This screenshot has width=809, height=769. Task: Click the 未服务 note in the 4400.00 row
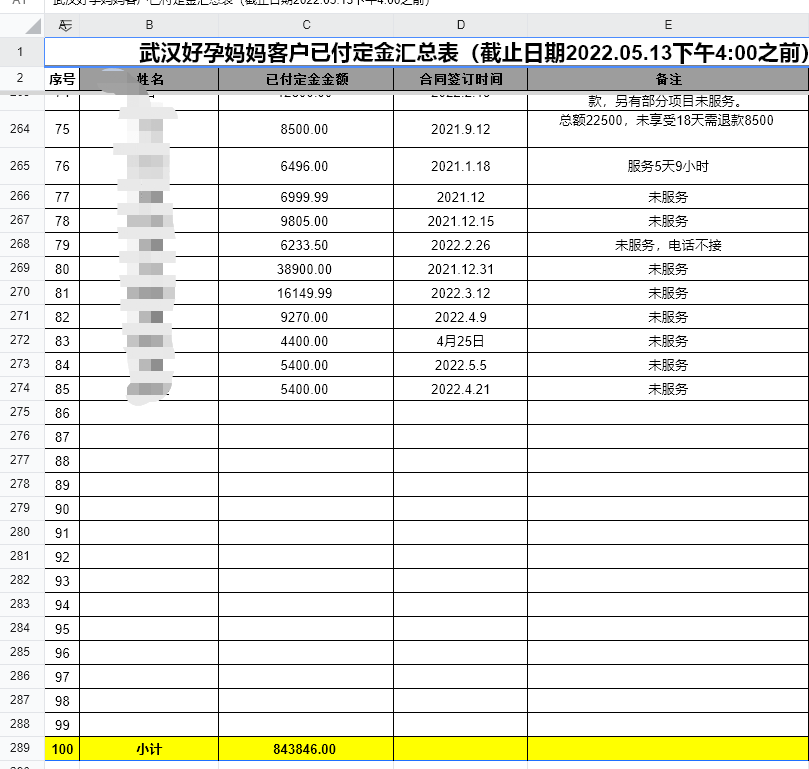pyautogui.click(x=668, y=341)
